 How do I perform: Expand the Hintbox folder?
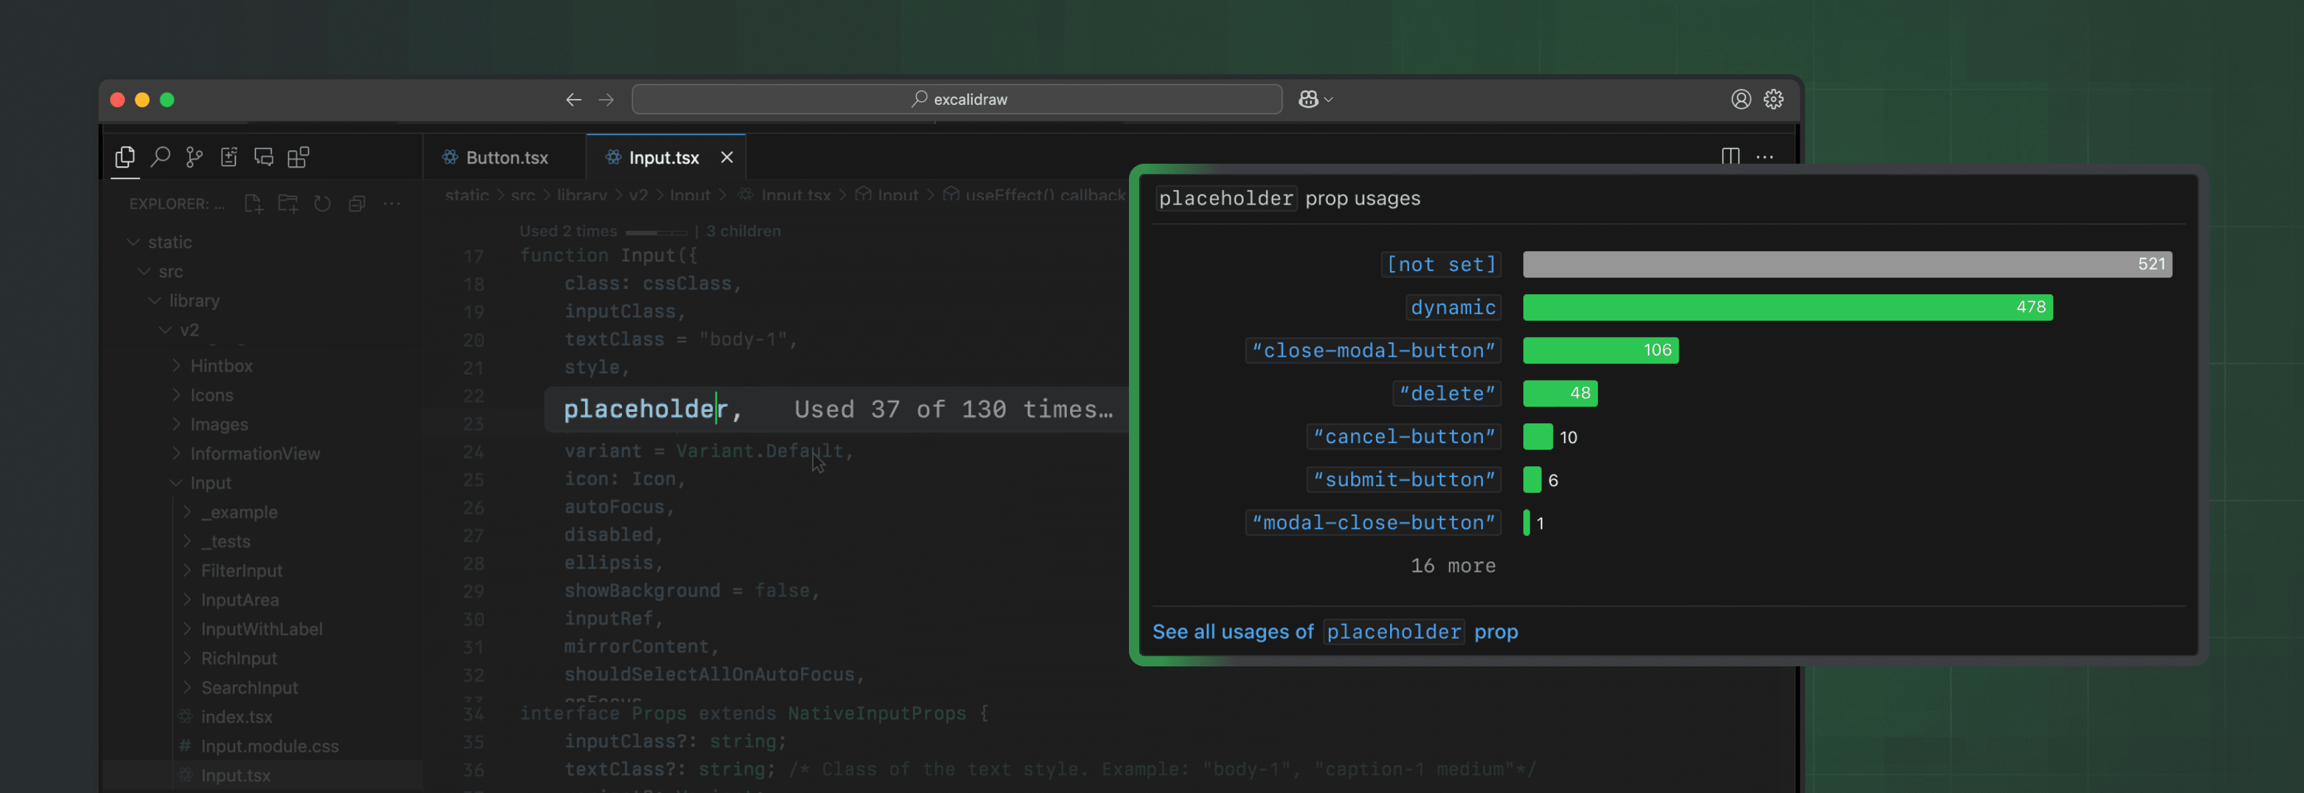221,366
